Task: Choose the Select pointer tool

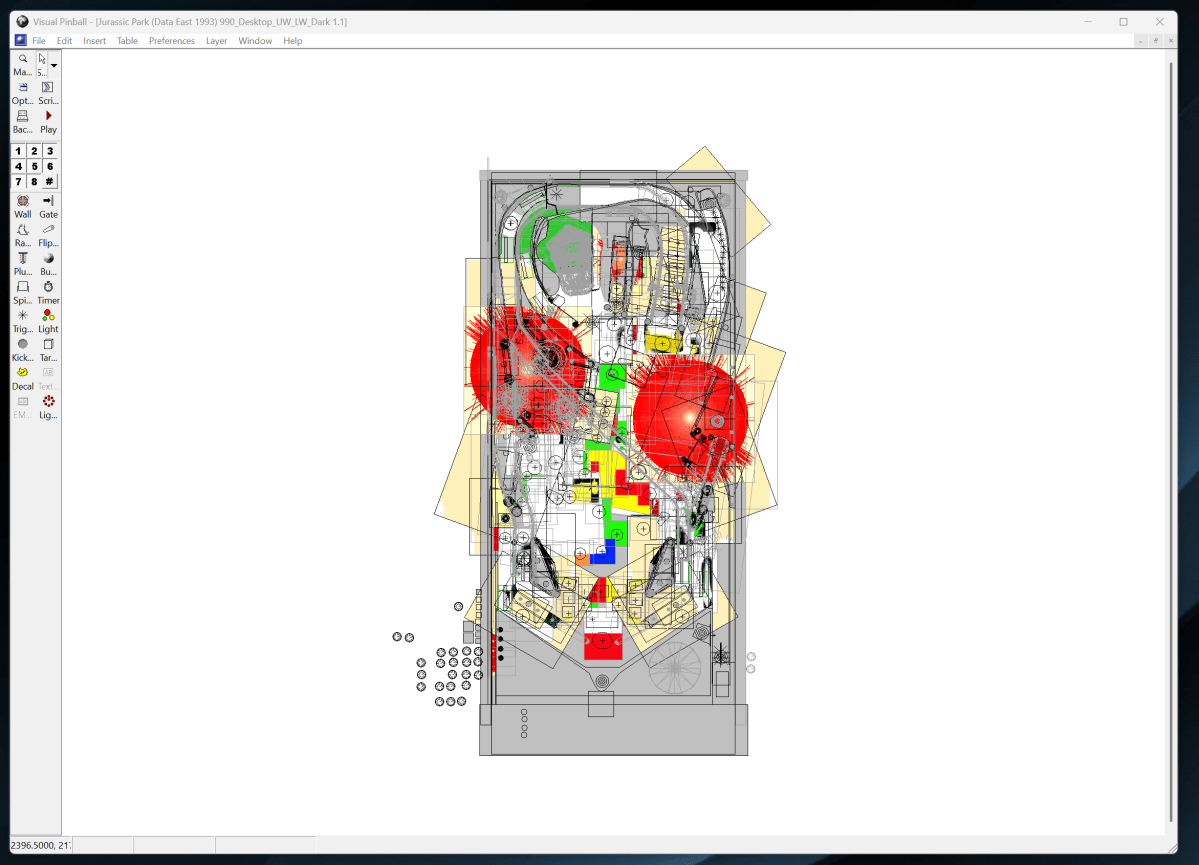Action: (42, 64)
